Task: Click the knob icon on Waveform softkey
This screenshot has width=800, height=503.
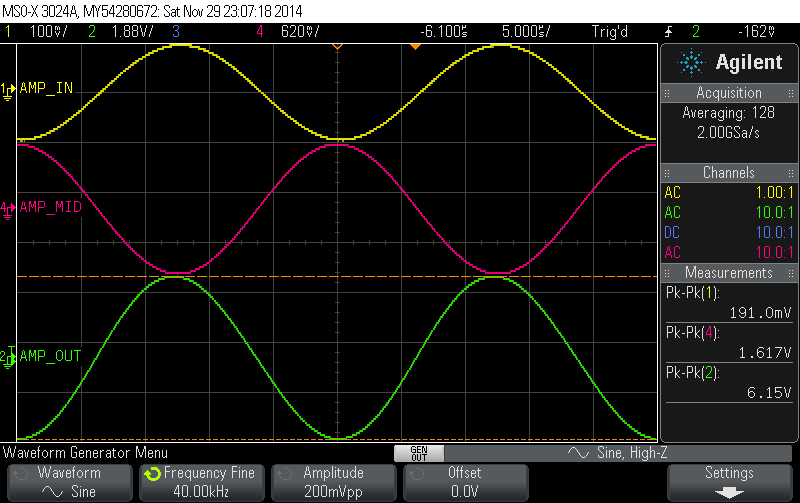Action: click(x=20, y=474)
